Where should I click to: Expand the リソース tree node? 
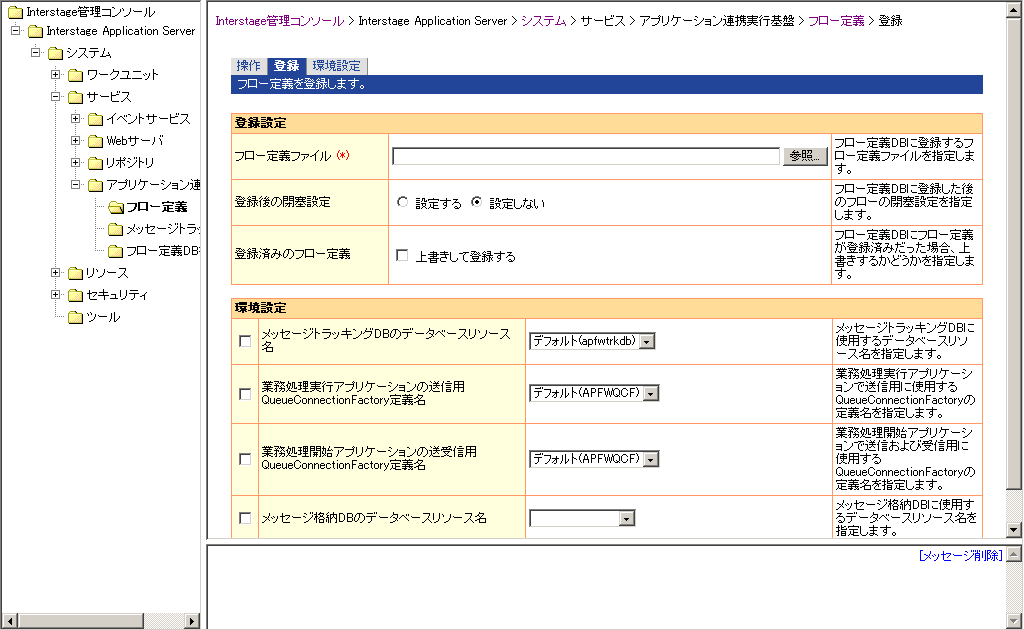click(x=56, y=273)
